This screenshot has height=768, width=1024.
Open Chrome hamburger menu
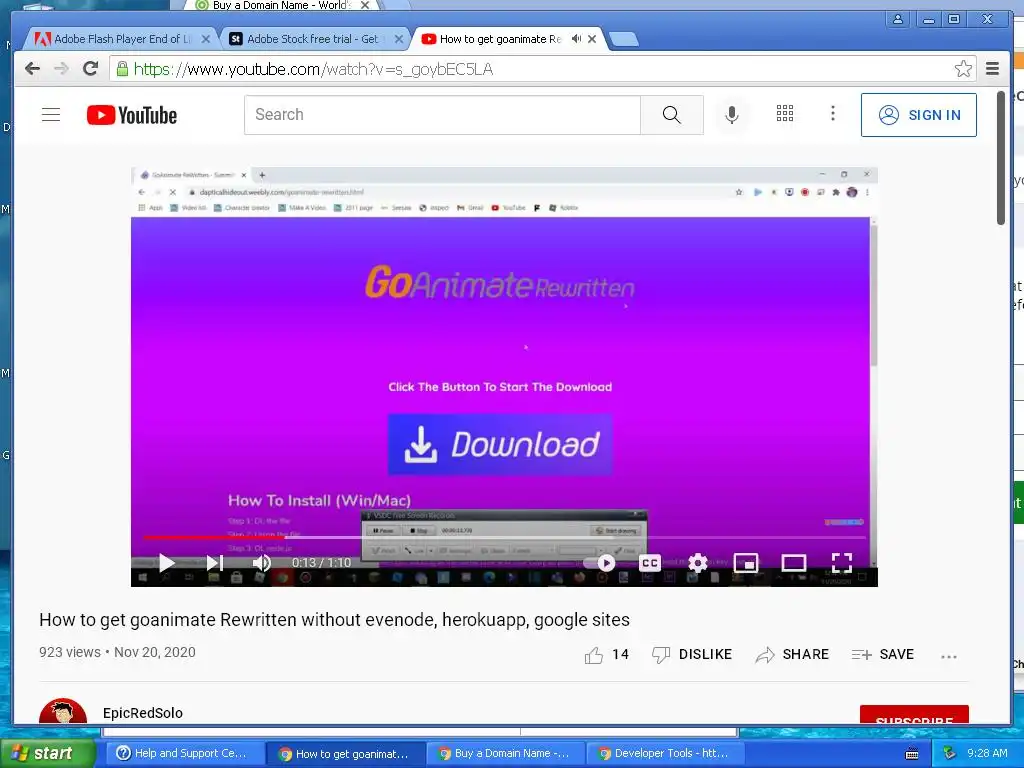coord(992,69)
